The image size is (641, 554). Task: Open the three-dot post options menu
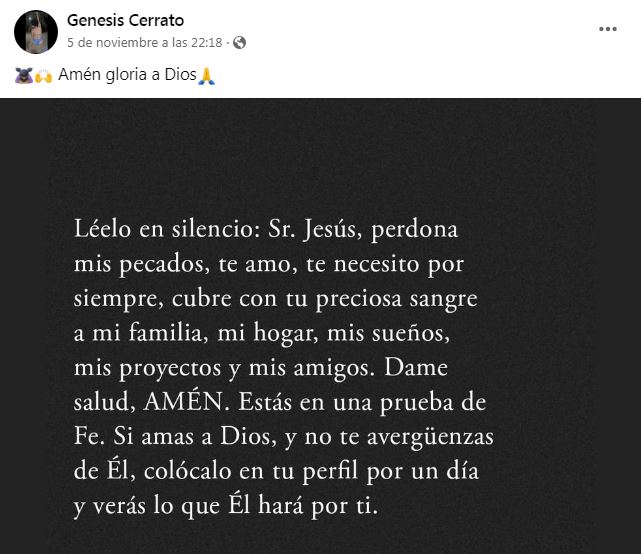pyautogui.click(x=607, y=30)
